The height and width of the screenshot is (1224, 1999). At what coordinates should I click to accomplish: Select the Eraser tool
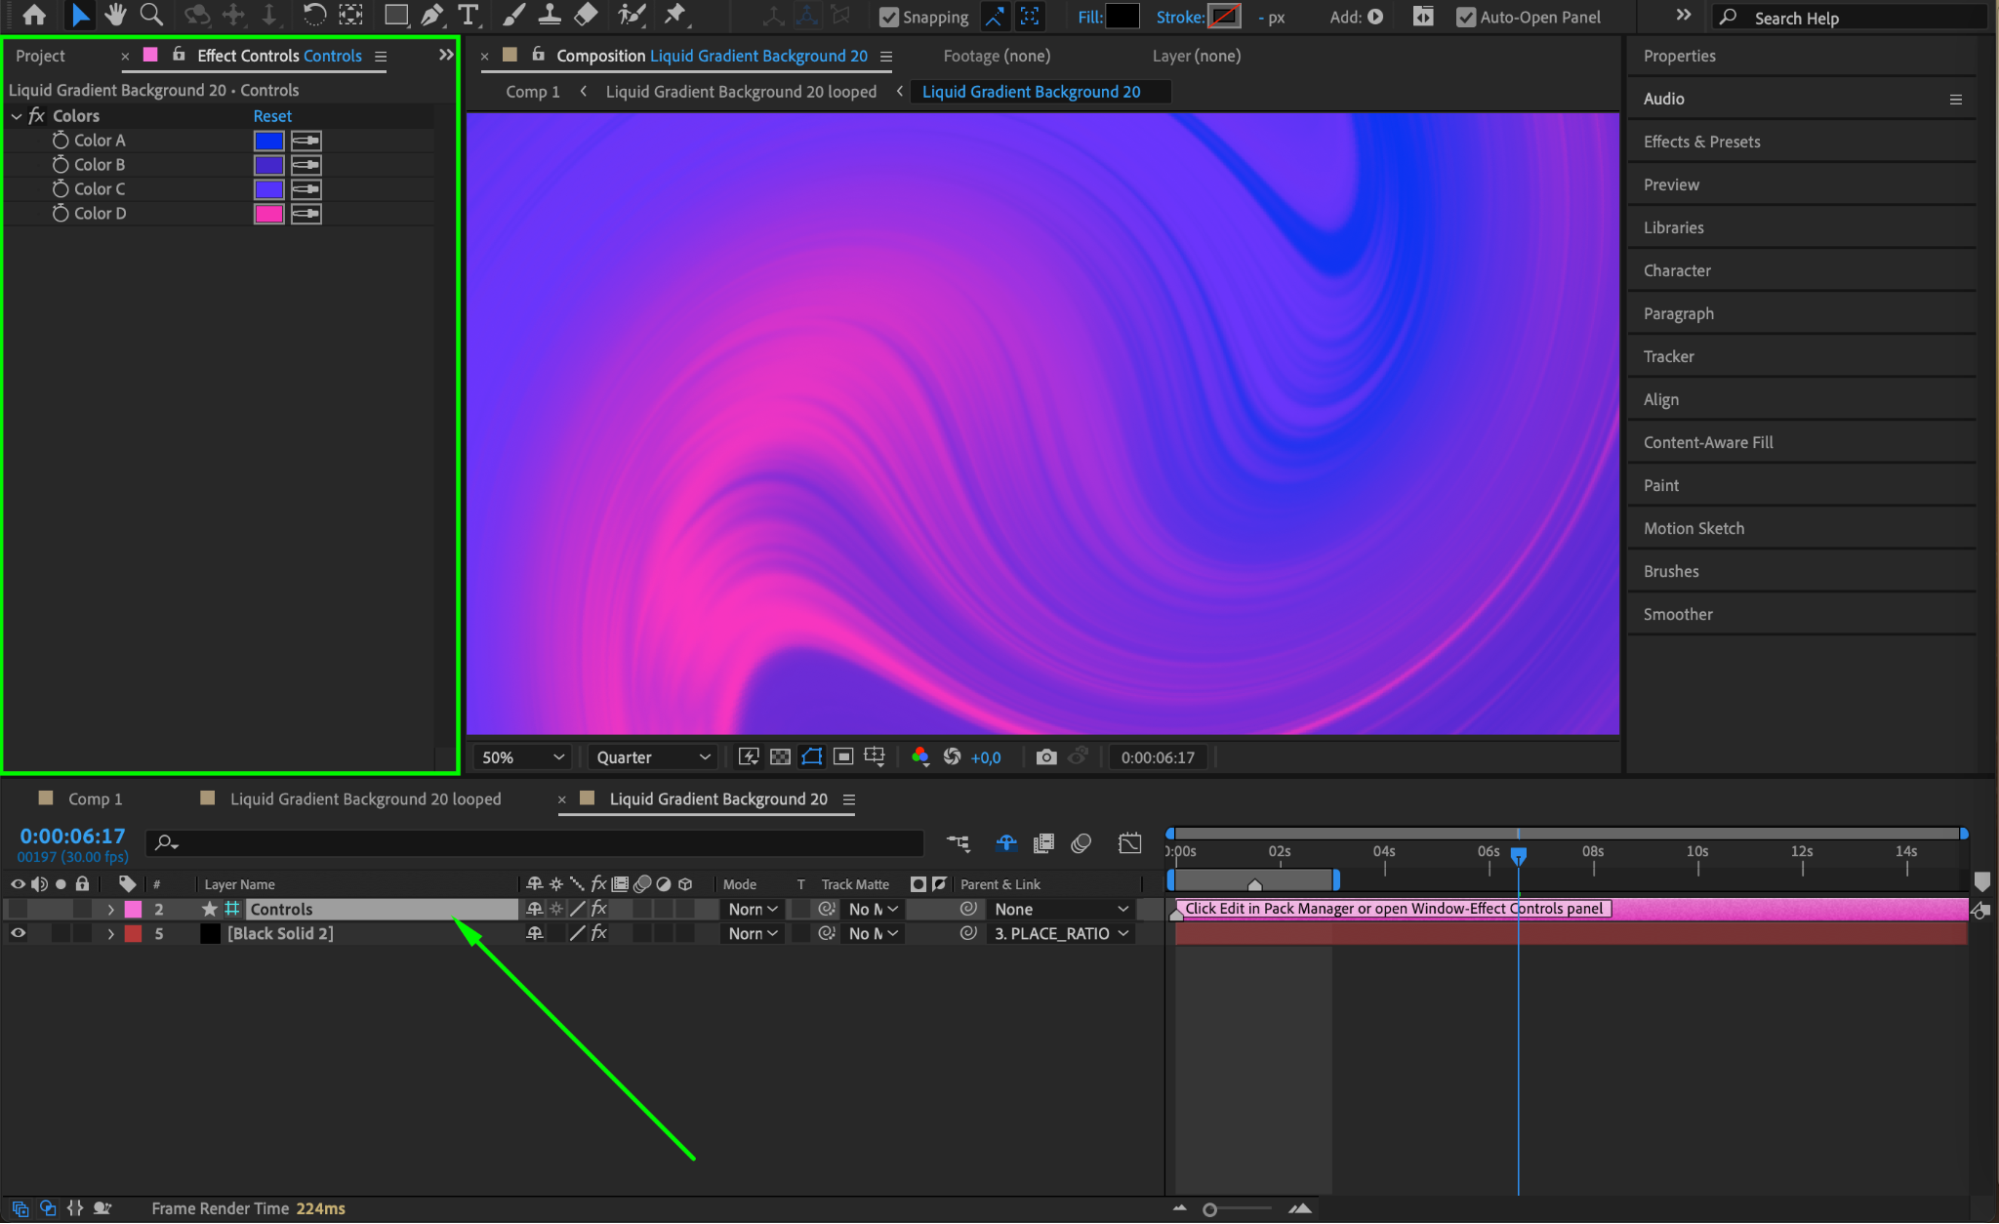click(587, 15)
